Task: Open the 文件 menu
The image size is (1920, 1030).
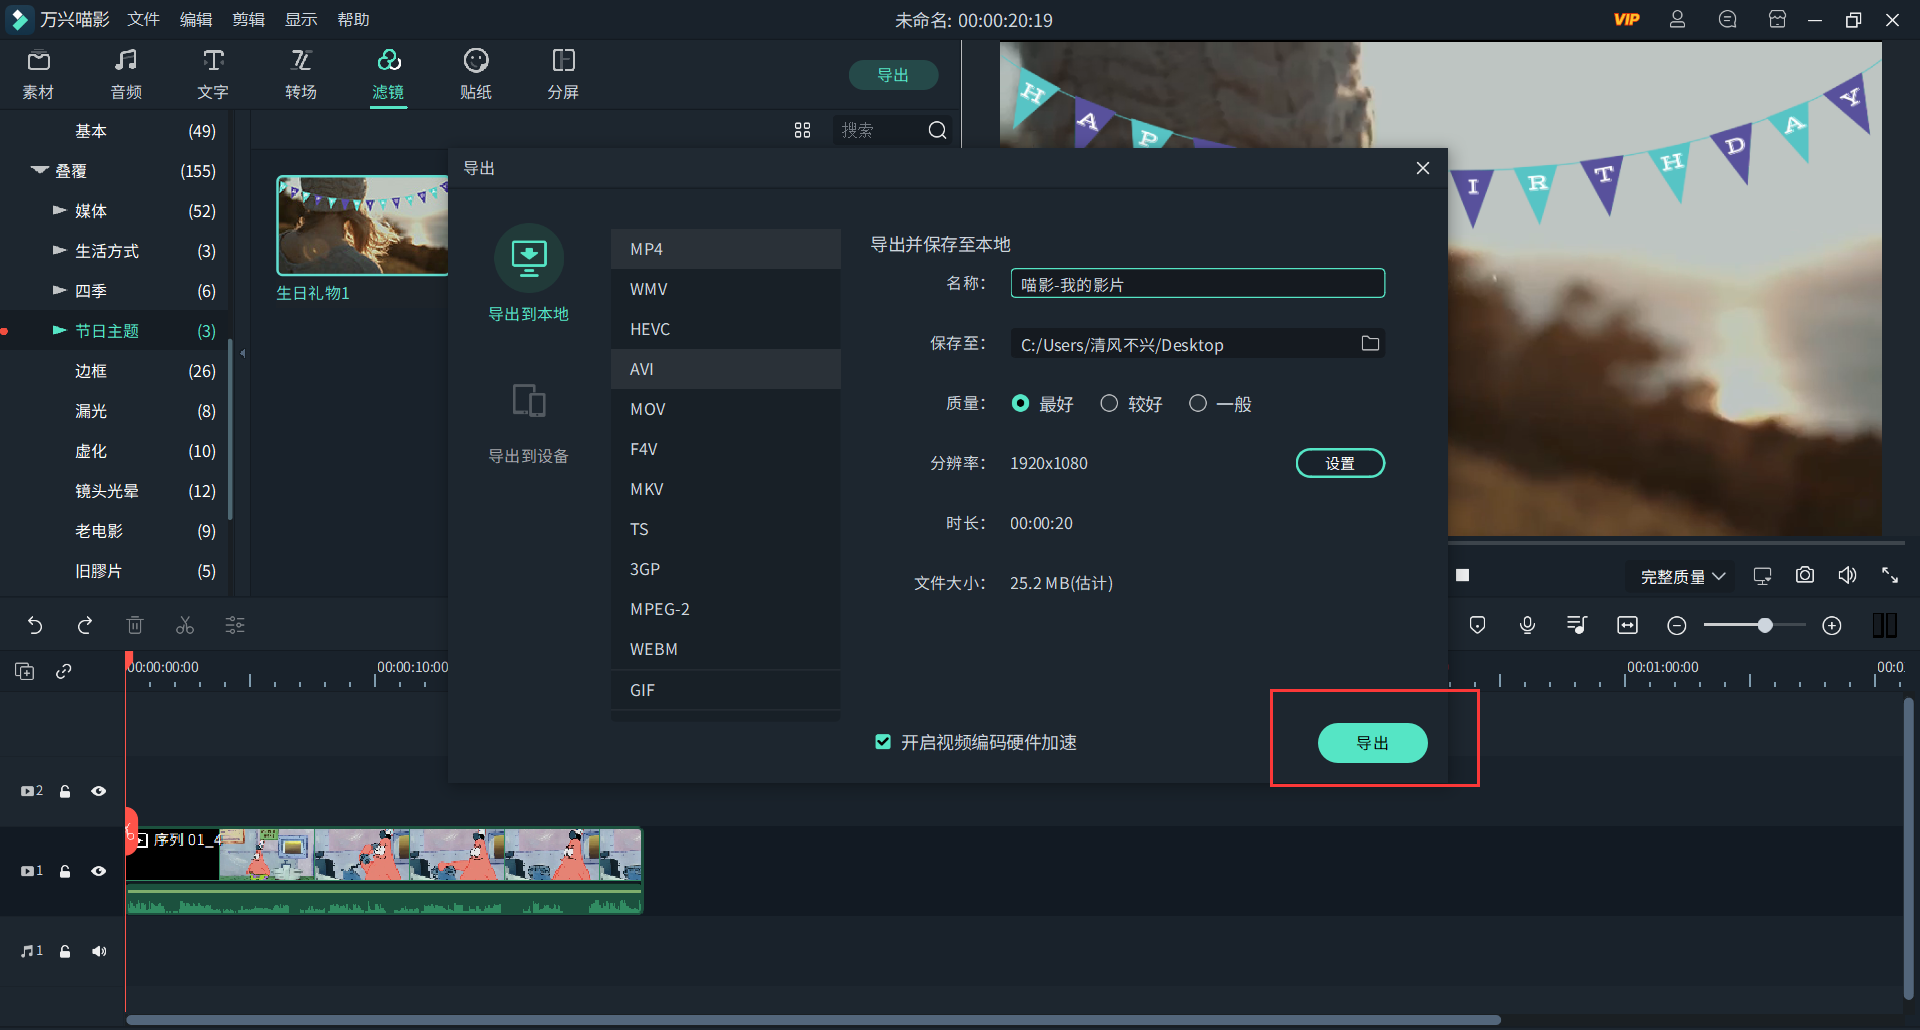Action: pos(142,19)
